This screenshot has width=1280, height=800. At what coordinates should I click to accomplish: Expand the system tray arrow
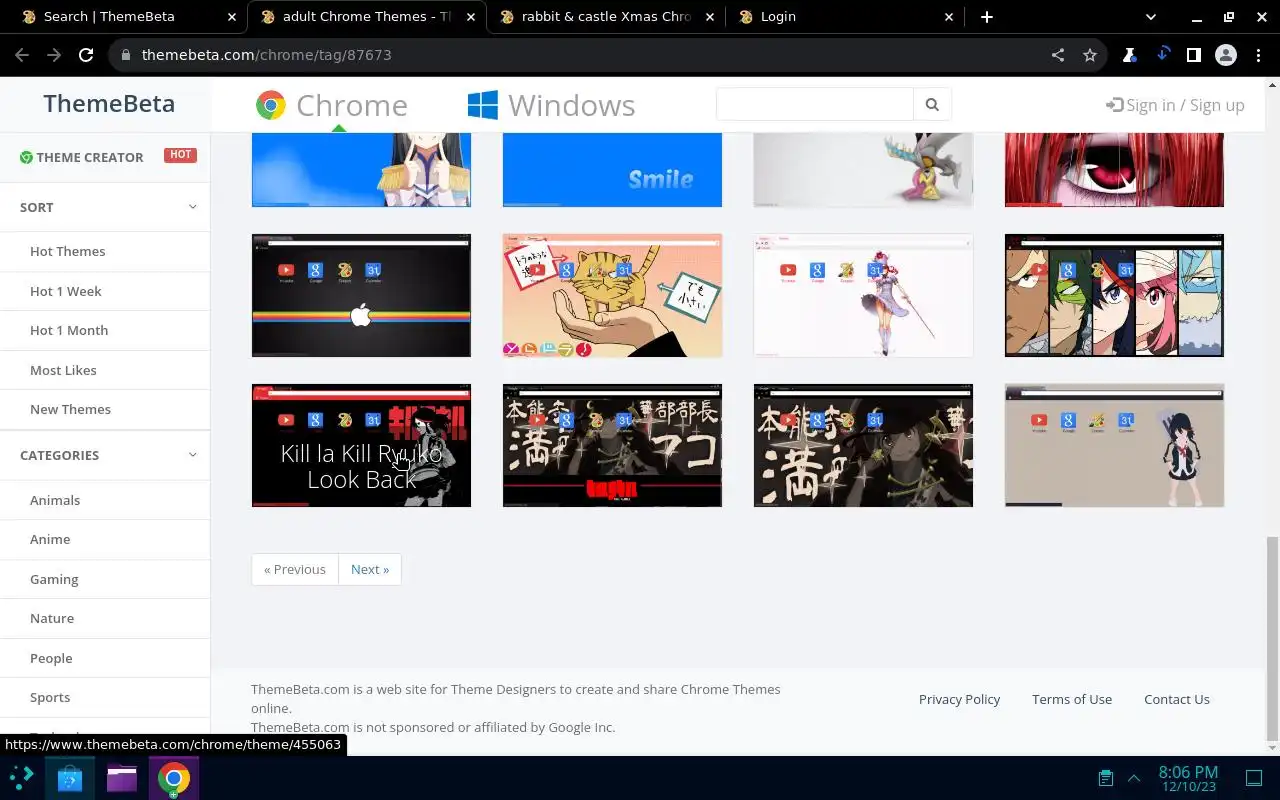coord(1134,778)
